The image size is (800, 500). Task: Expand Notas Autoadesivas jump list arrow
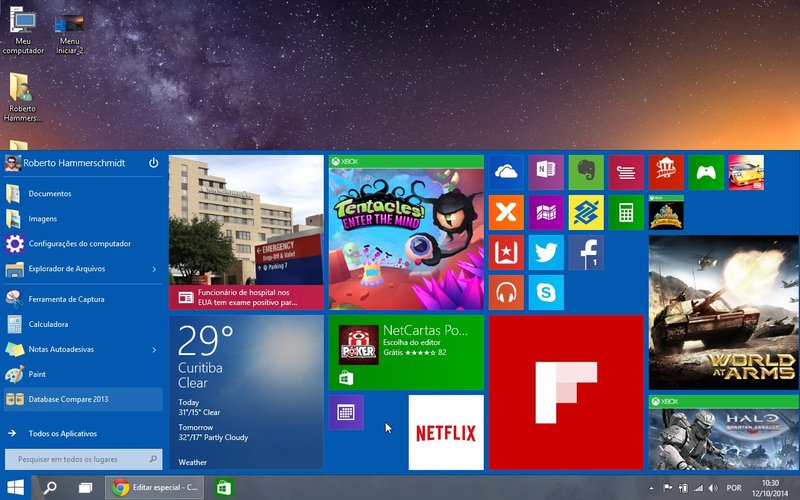point(154,349)
